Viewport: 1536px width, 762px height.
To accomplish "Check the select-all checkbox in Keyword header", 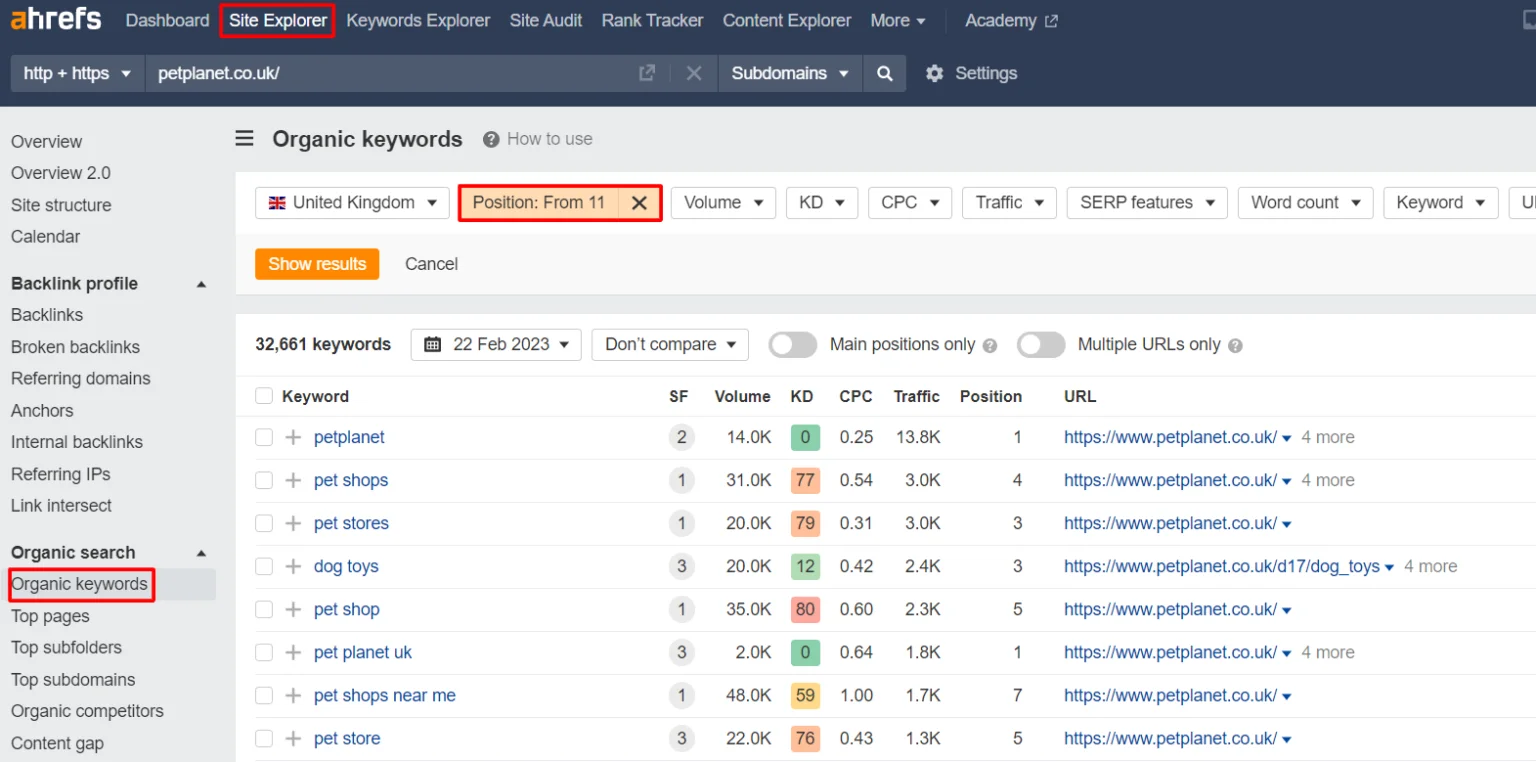I will (x=264, y=396).
